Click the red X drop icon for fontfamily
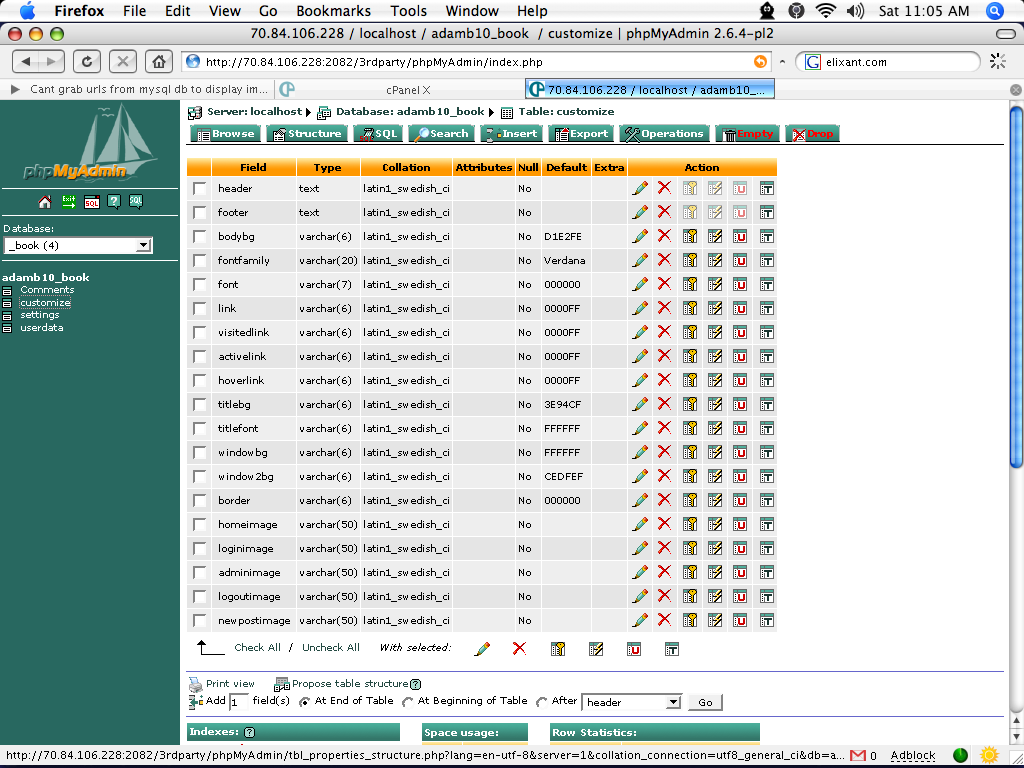Viewport: 1024px width, 768px height. (664, 259)
